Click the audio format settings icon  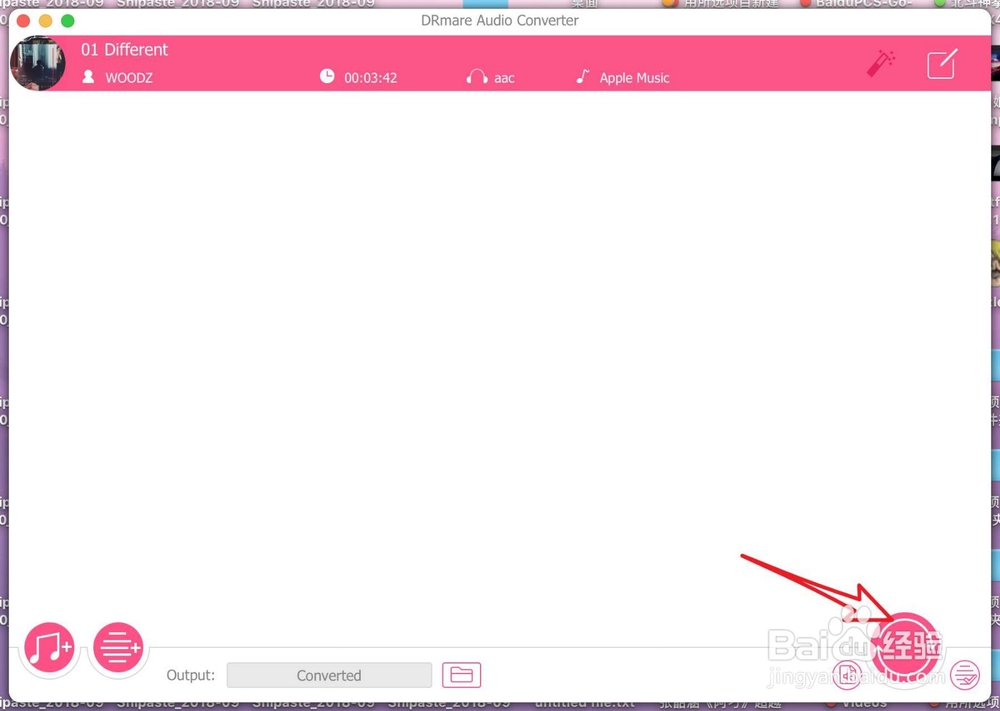[x=847, y=675]
